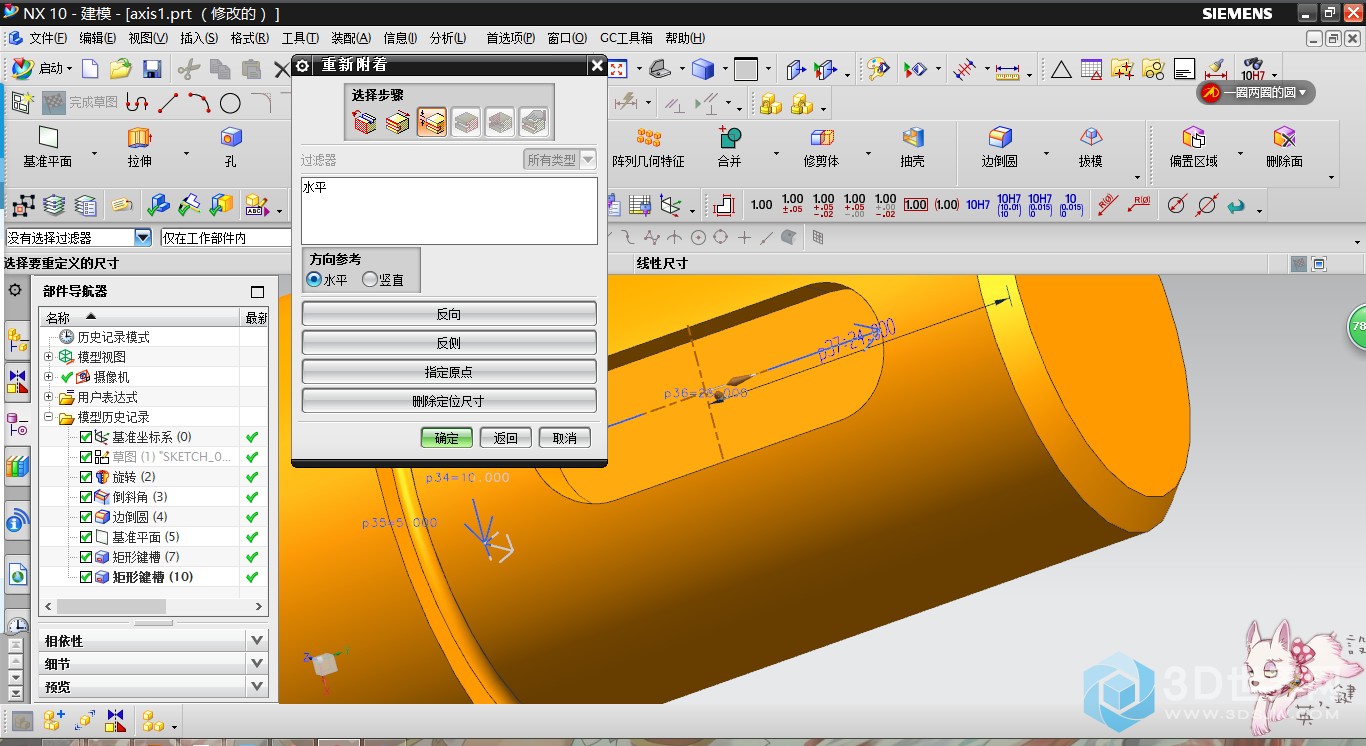
Task: Select the Line sketch tool
Action: pos(168,102)
